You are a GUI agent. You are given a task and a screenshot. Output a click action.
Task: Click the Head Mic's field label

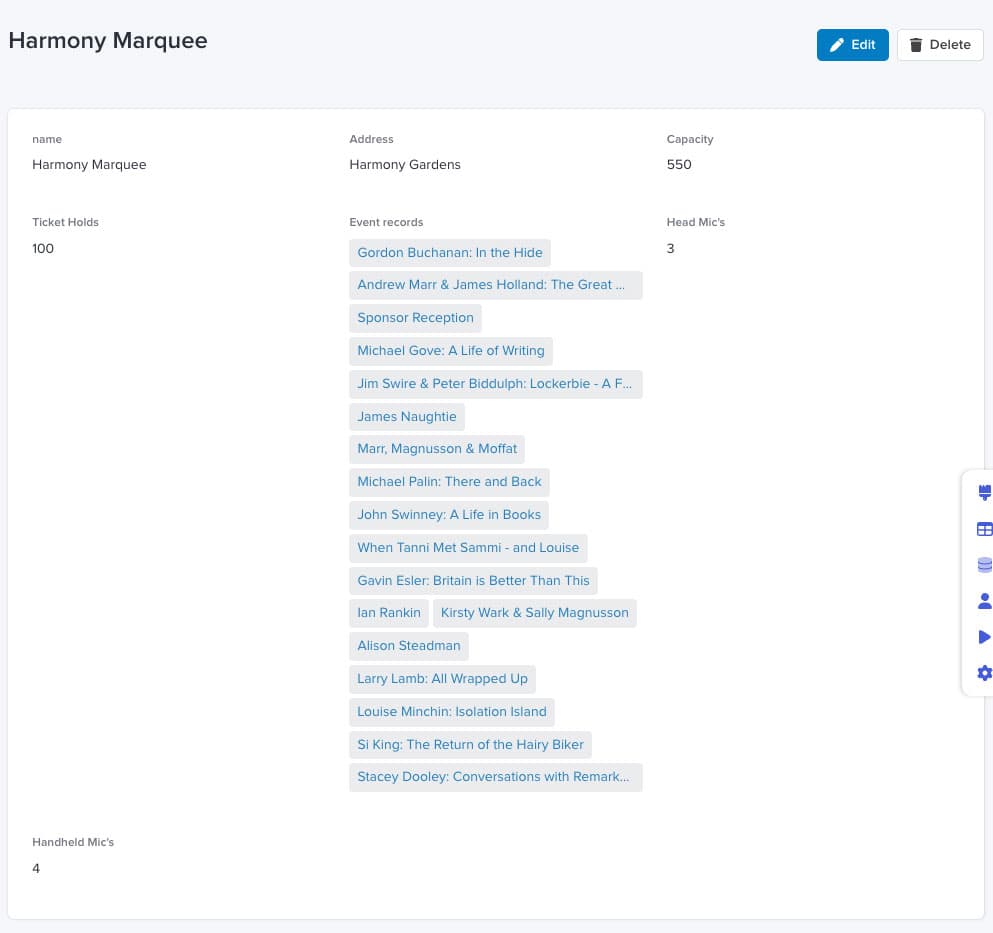click(x=695, y=222)
